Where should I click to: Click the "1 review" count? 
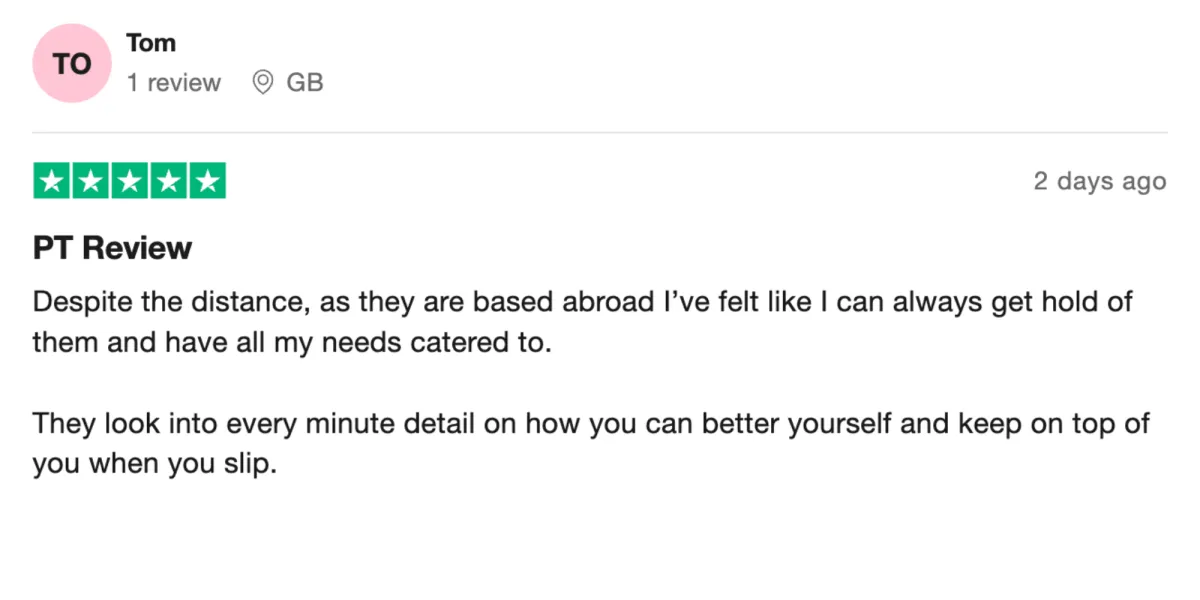[x=174, y=83]
